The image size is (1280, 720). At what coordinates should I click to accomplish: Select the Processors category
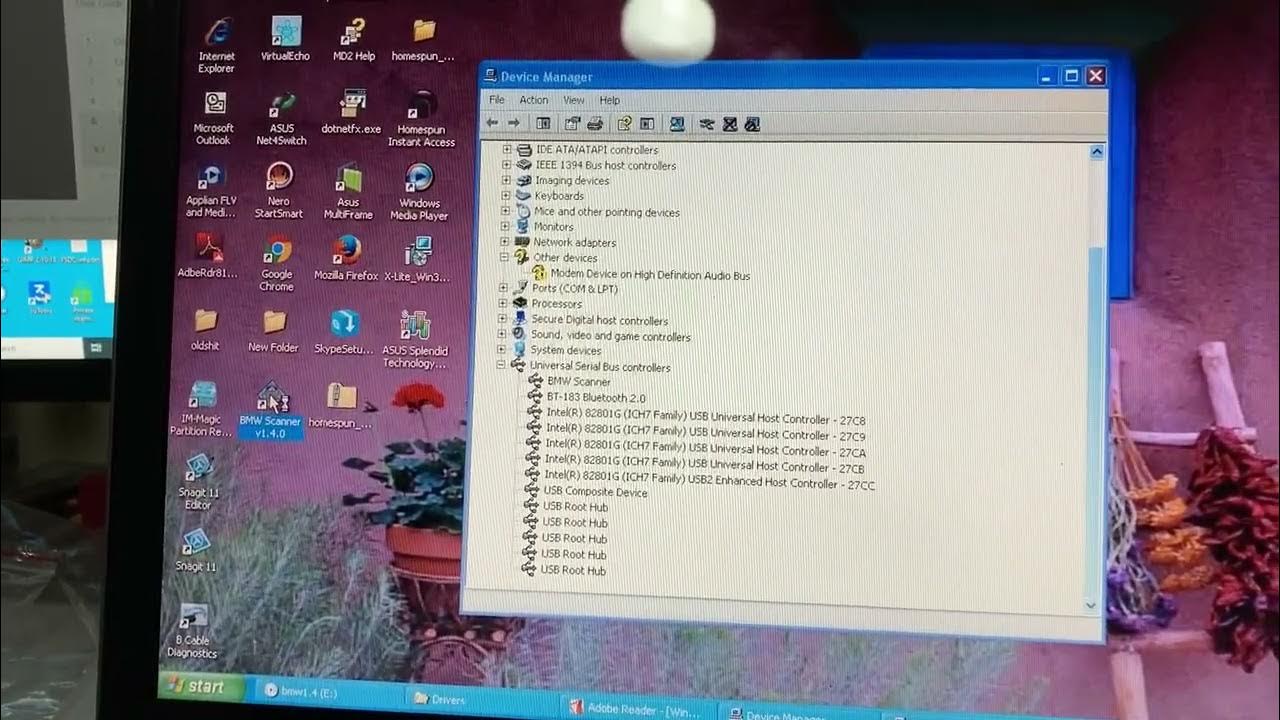[x=556, y=304]
